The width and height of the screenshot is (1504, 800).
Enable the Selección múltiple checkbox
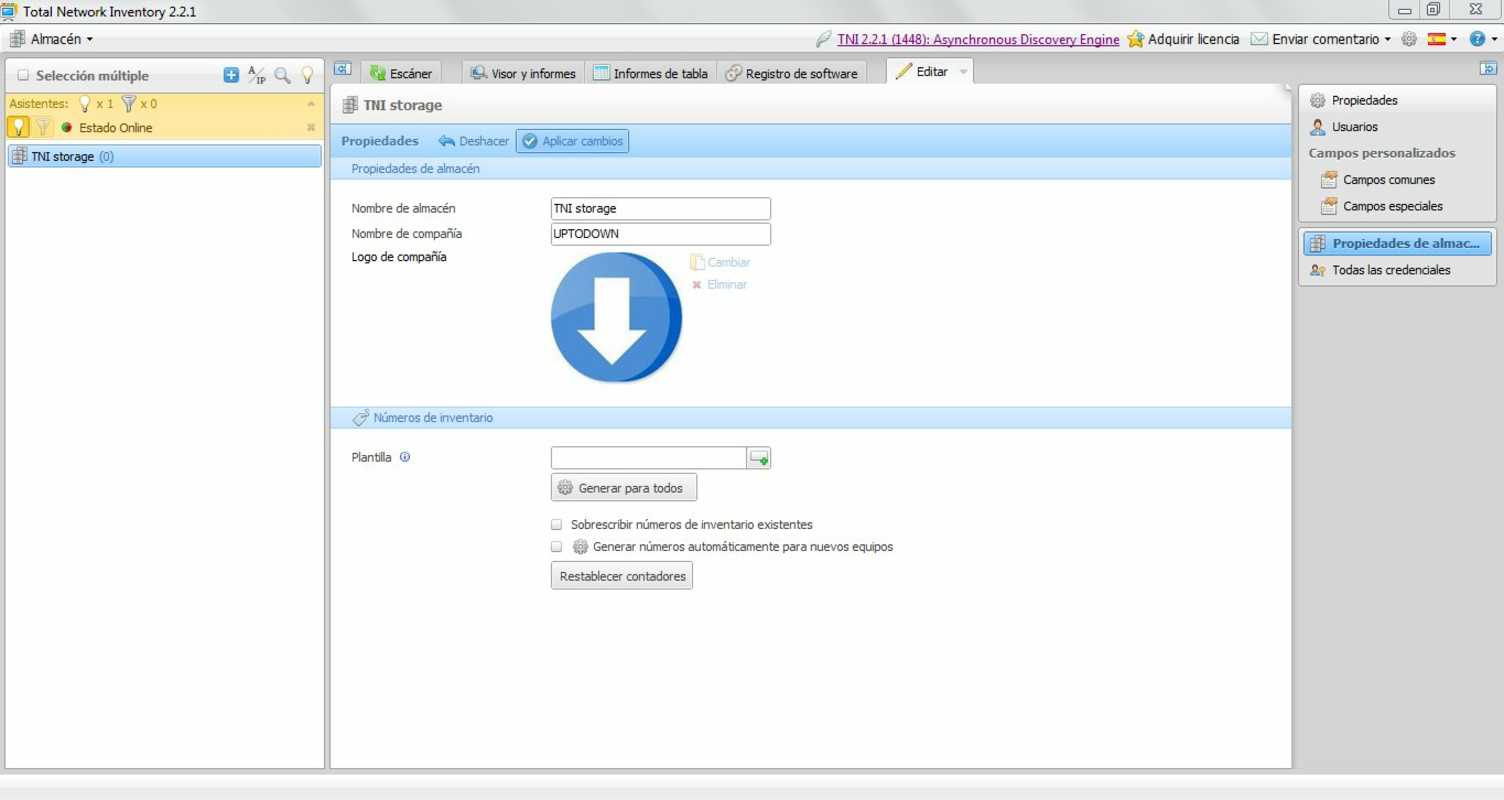(x=24, y=75)
